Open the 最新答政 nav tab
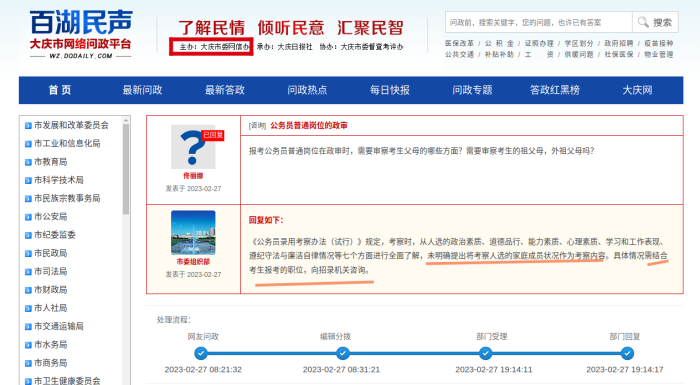This screenshot has width=700, height=385. (x=225, y=90)
